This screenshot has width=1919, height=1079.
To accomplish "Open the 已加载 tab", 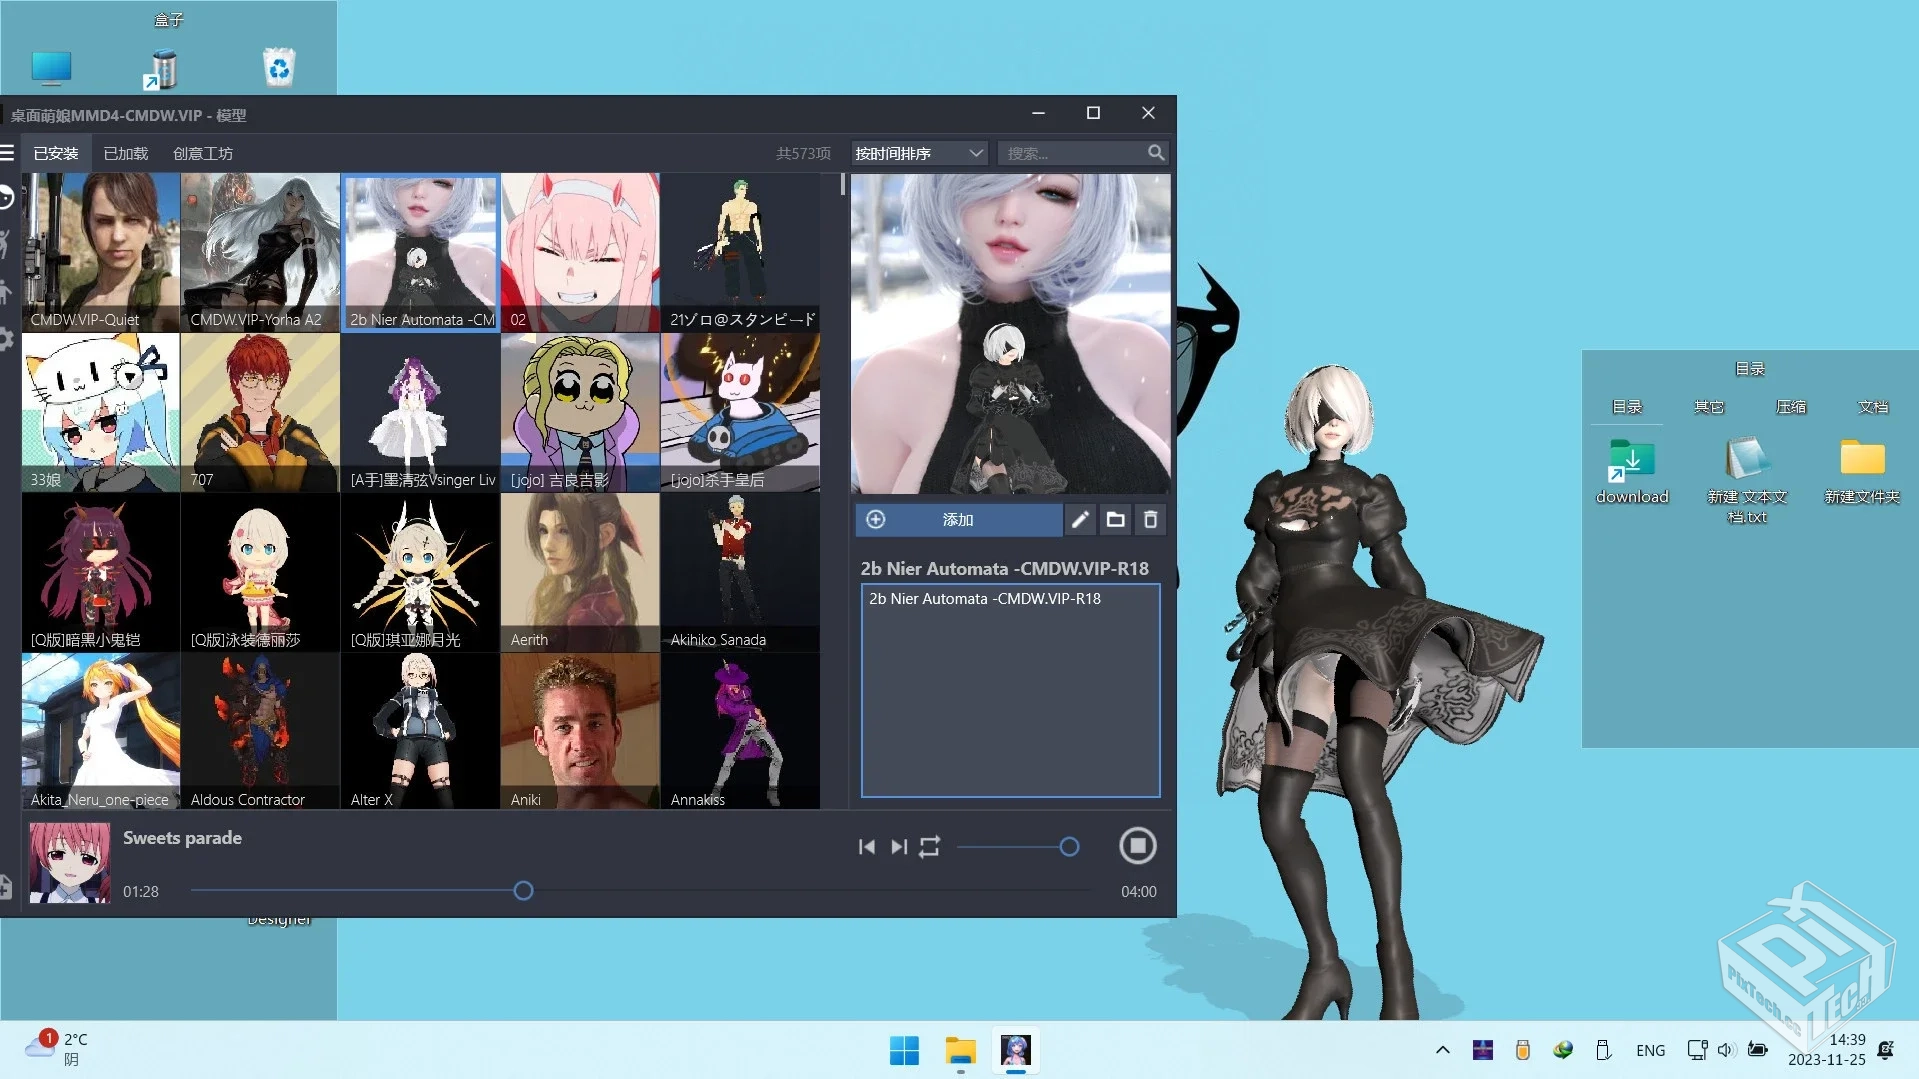I will pos(125,153).
